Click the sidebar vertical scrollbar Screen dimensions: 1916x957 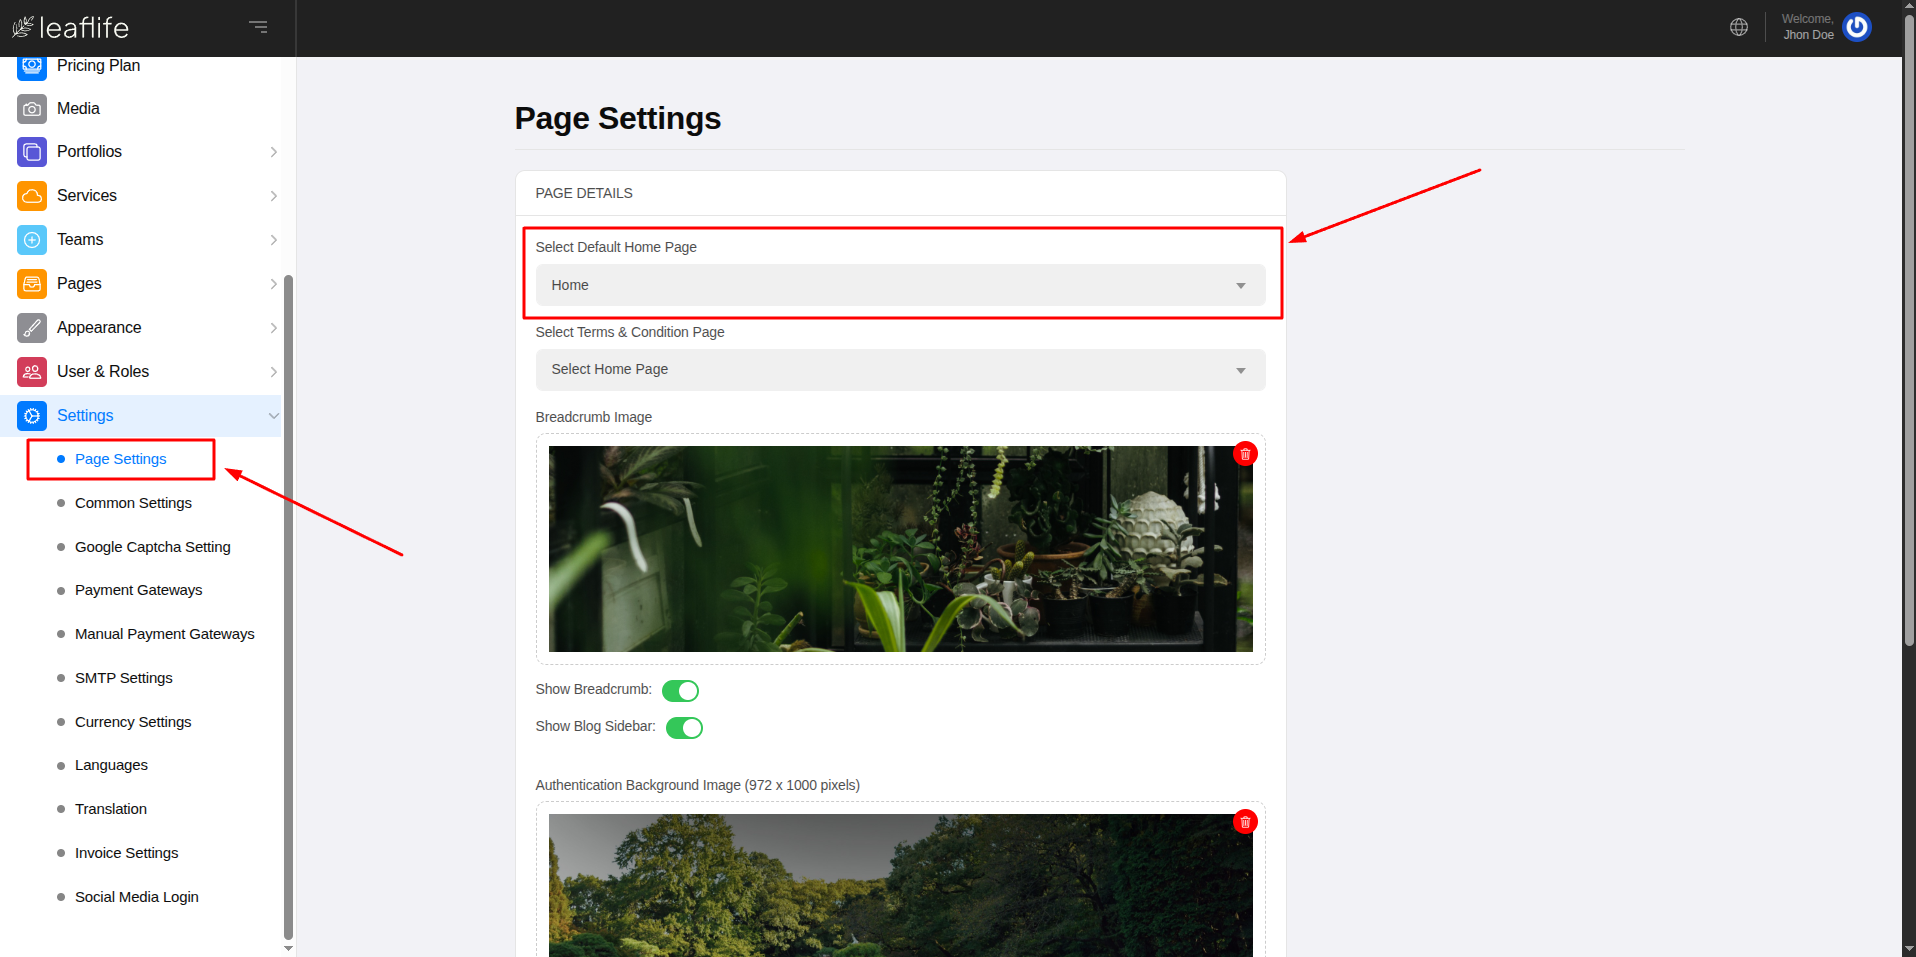click(x=288, y=606)
